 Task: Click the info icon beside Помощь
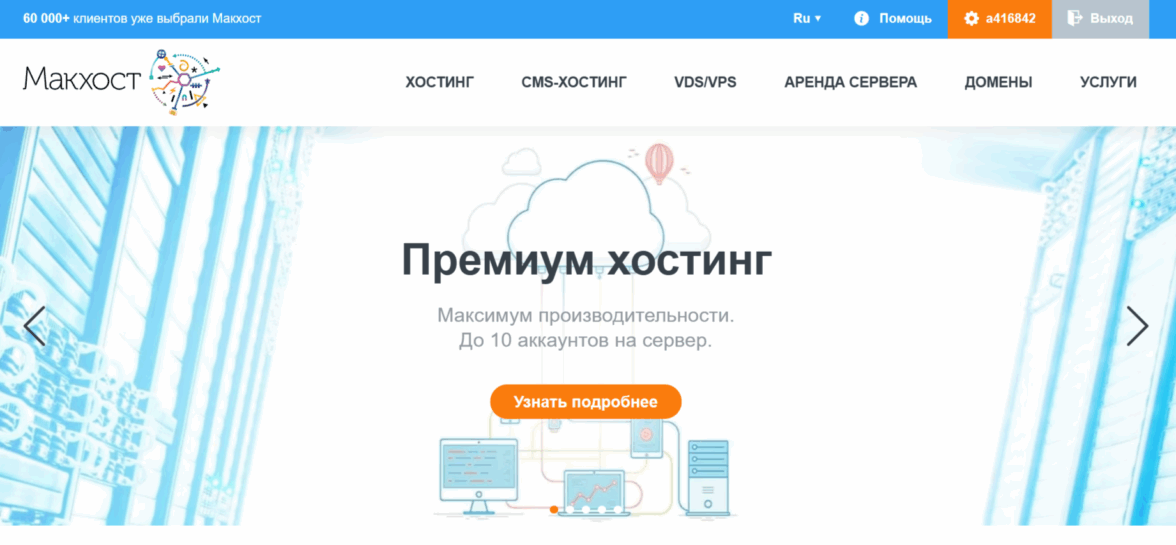pyautogui.click(x=862, y=19)
